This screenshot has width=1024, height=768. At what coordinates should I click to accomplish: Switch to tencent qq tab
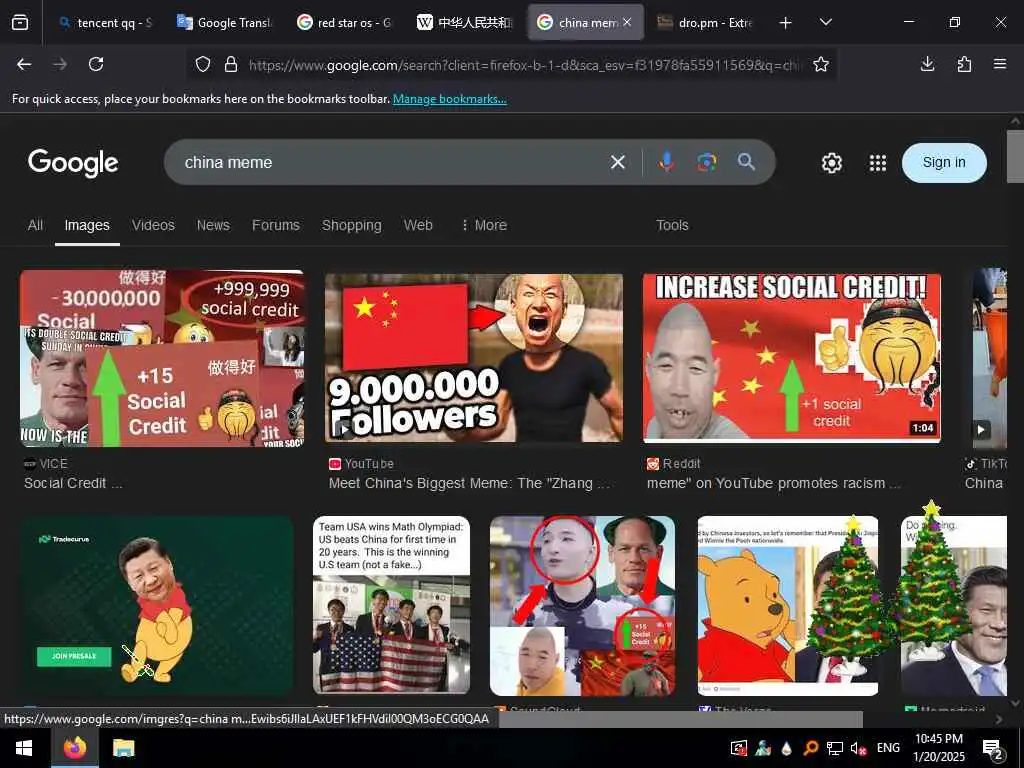(104, 23)
